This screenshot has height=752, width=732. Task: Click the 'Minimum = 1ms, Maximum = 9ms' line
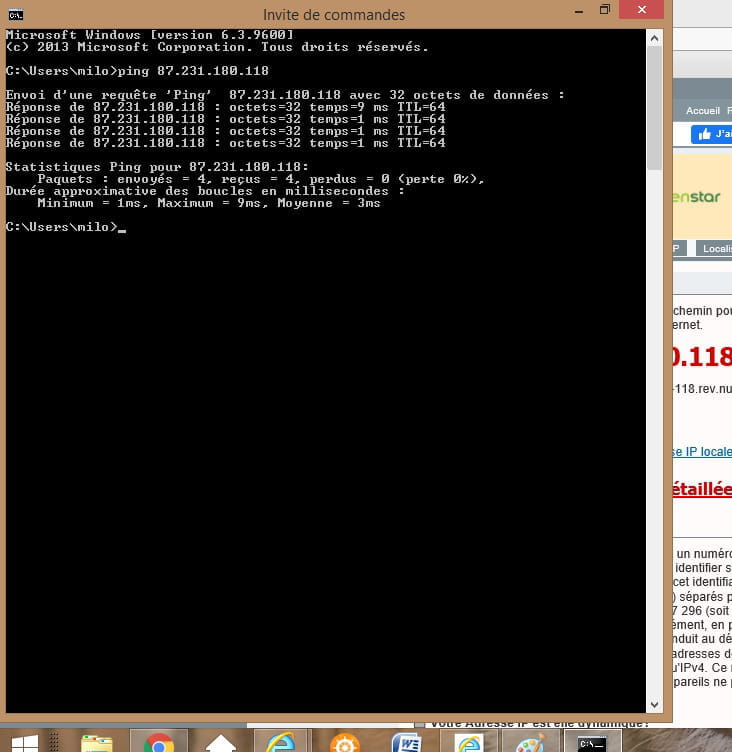click(x=209, y=203)
